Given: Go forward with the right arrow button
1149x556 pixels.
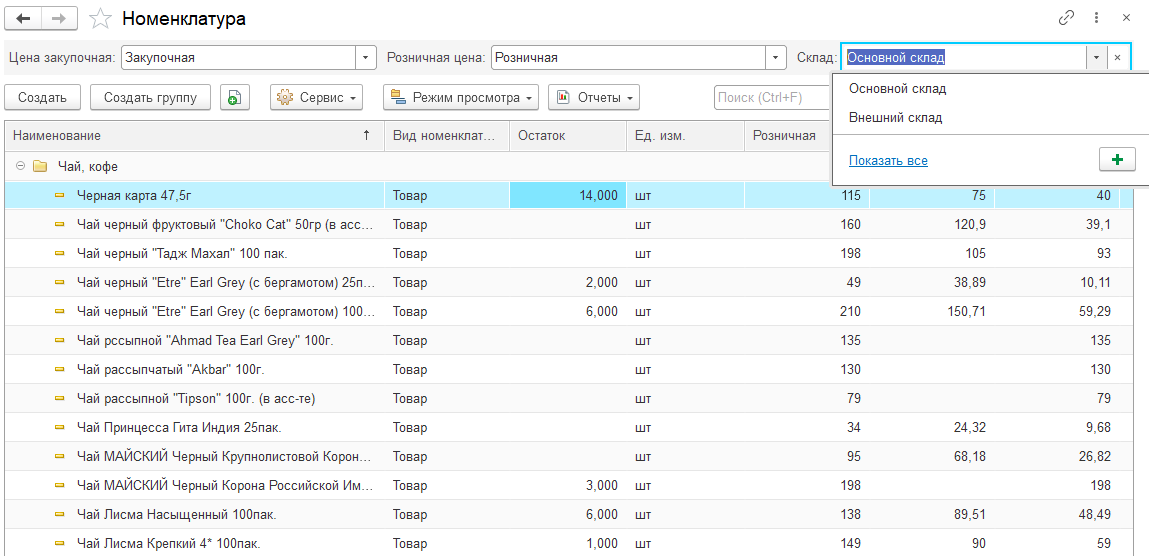Looking at the screenshot, I should click(x=60, y=19).
